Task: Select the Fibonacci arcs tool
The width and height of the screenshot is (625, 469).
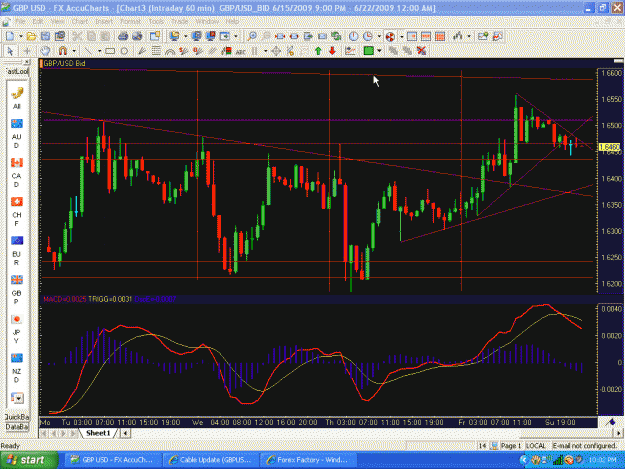Action: pyautogui.click(x=170, y=51)
